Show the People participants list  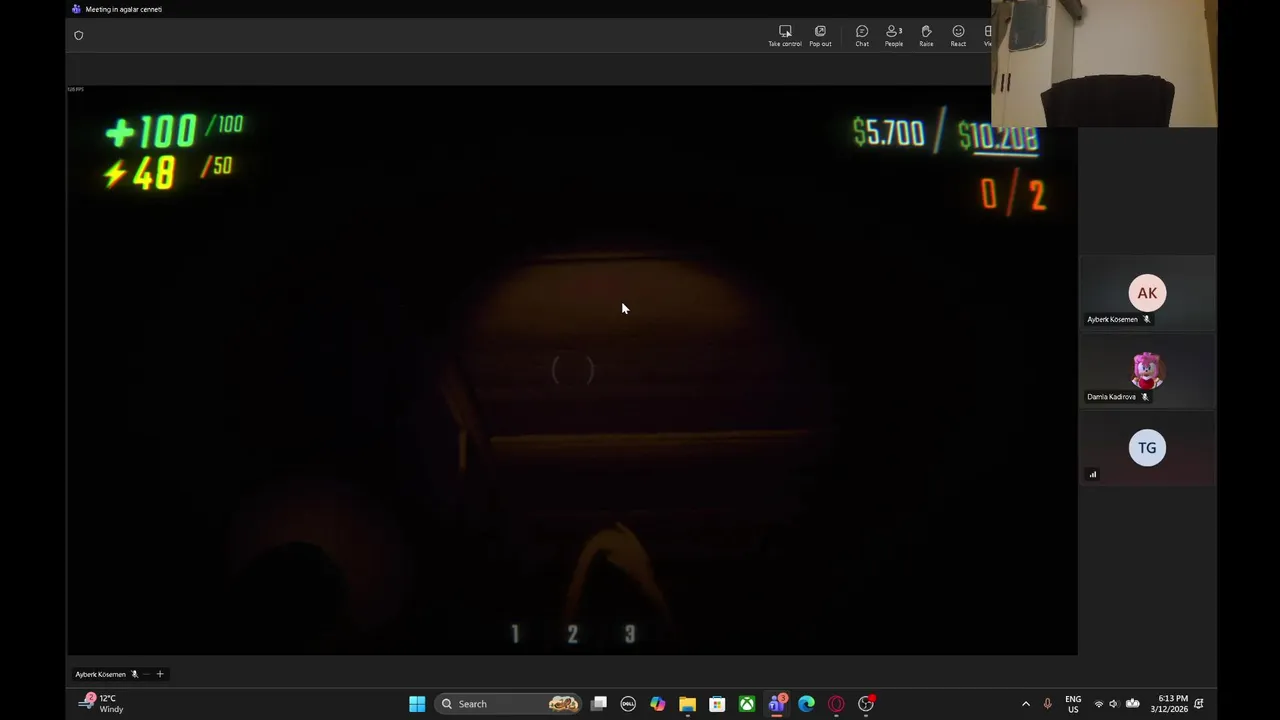pyautogui.click(x=894, y=36)
